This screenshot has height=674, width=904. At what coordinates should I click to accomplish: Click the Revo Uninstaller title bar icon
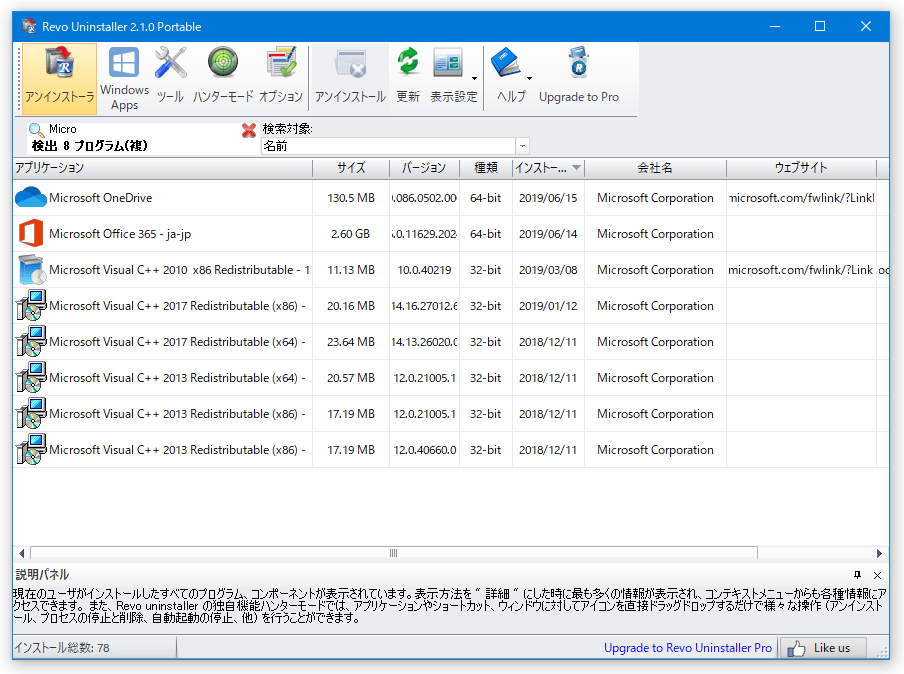click(x=29, y=27)
